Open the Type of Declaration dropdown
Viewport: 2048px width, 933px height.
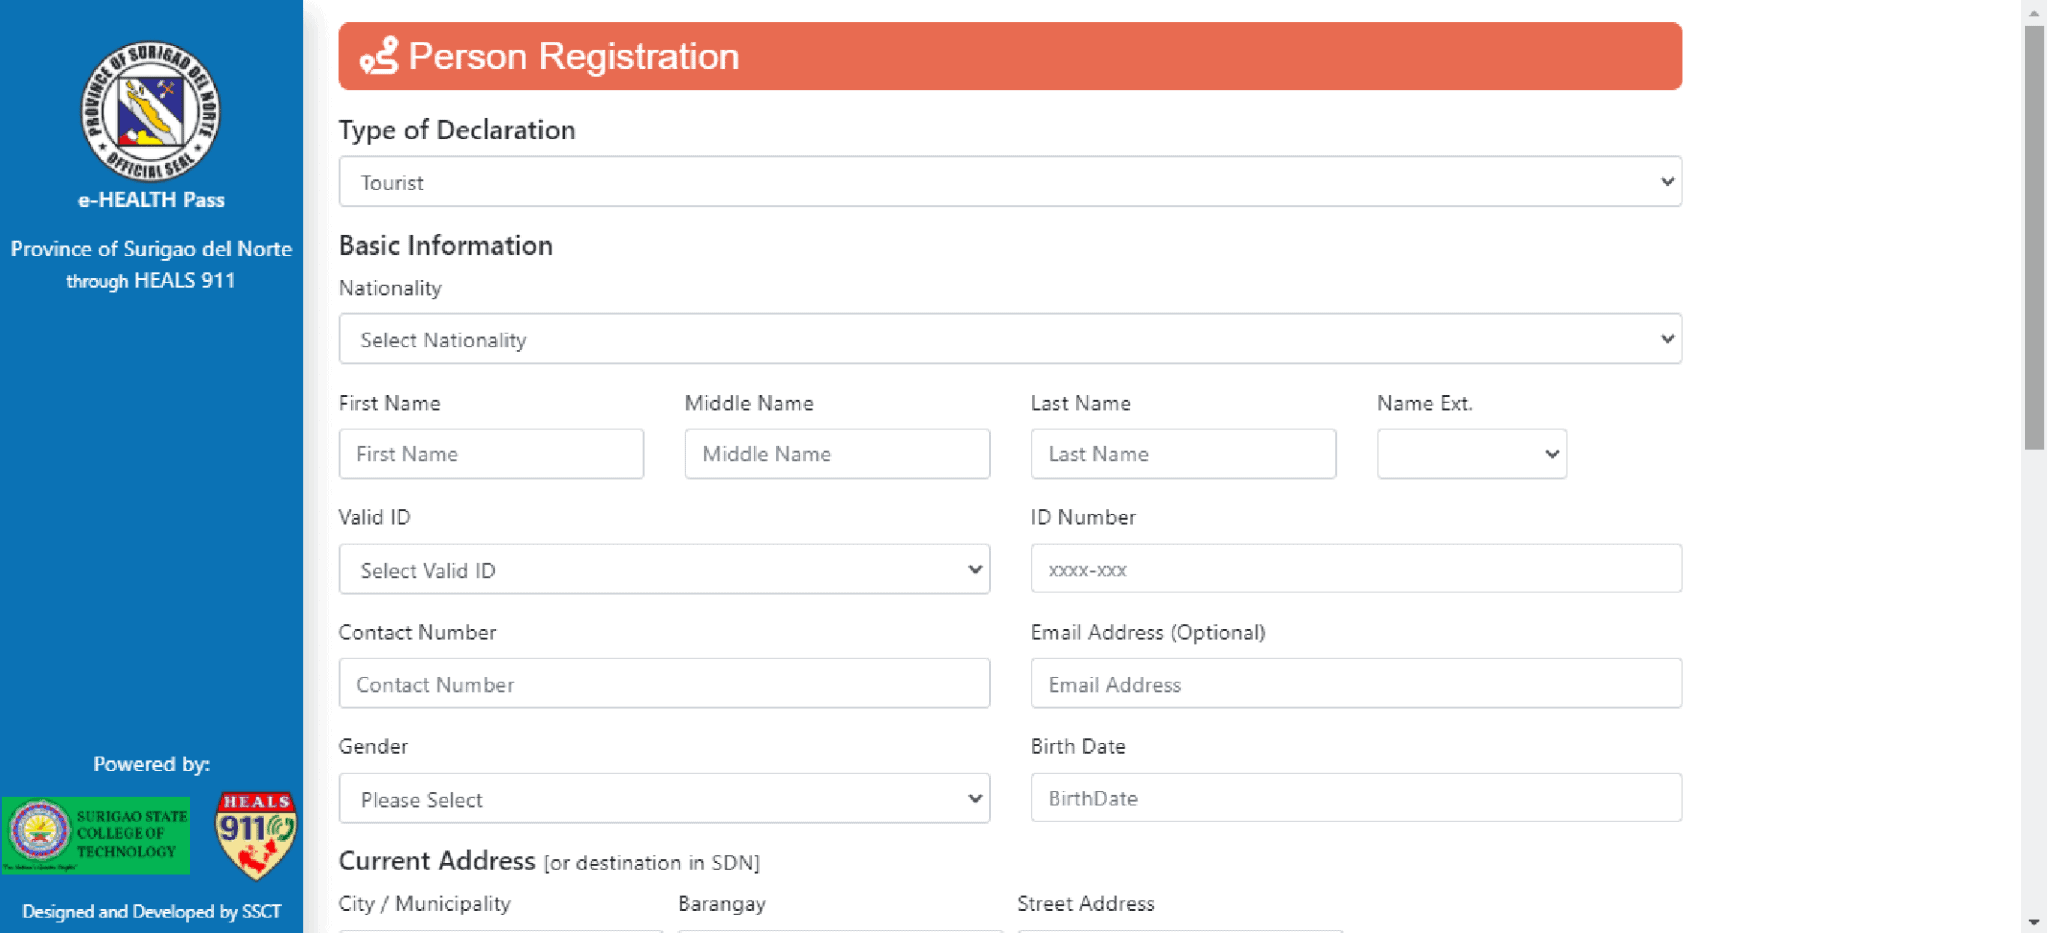click(x=1009, y=182)
